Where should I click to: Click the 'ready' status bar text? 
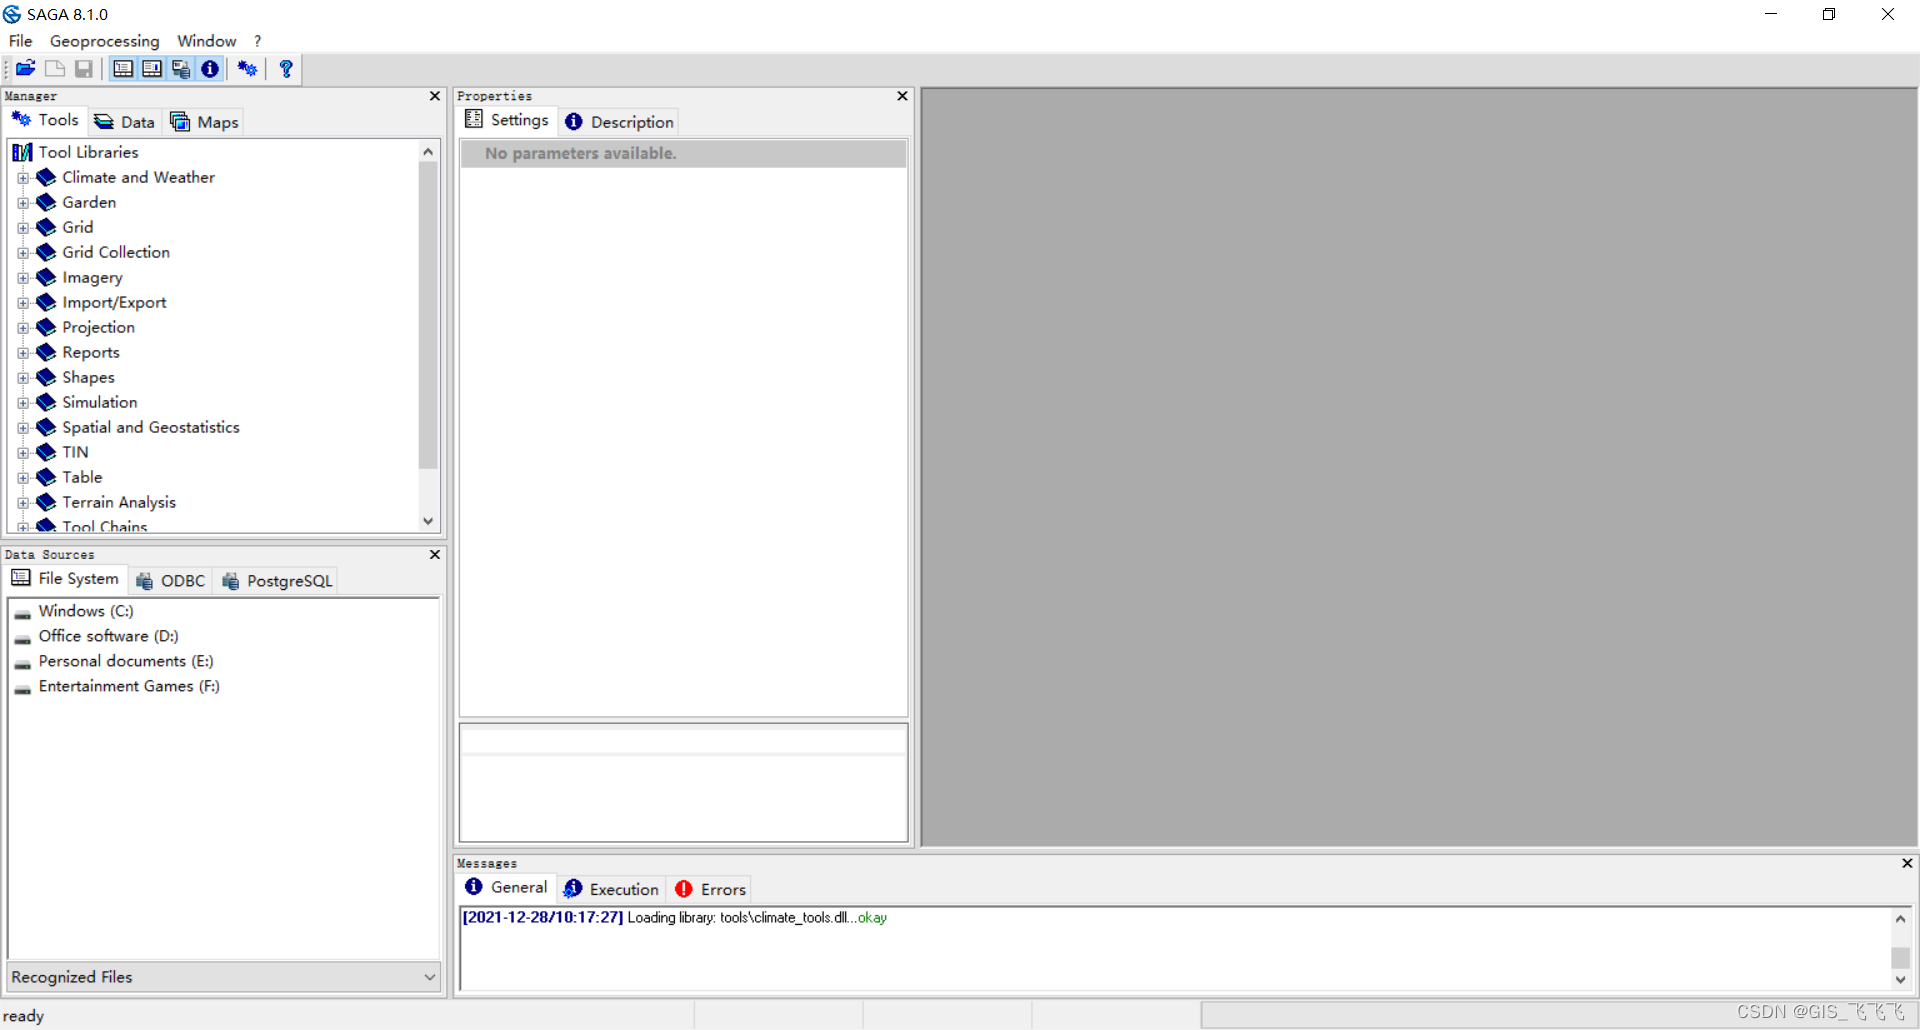(x=23, y=1016)
